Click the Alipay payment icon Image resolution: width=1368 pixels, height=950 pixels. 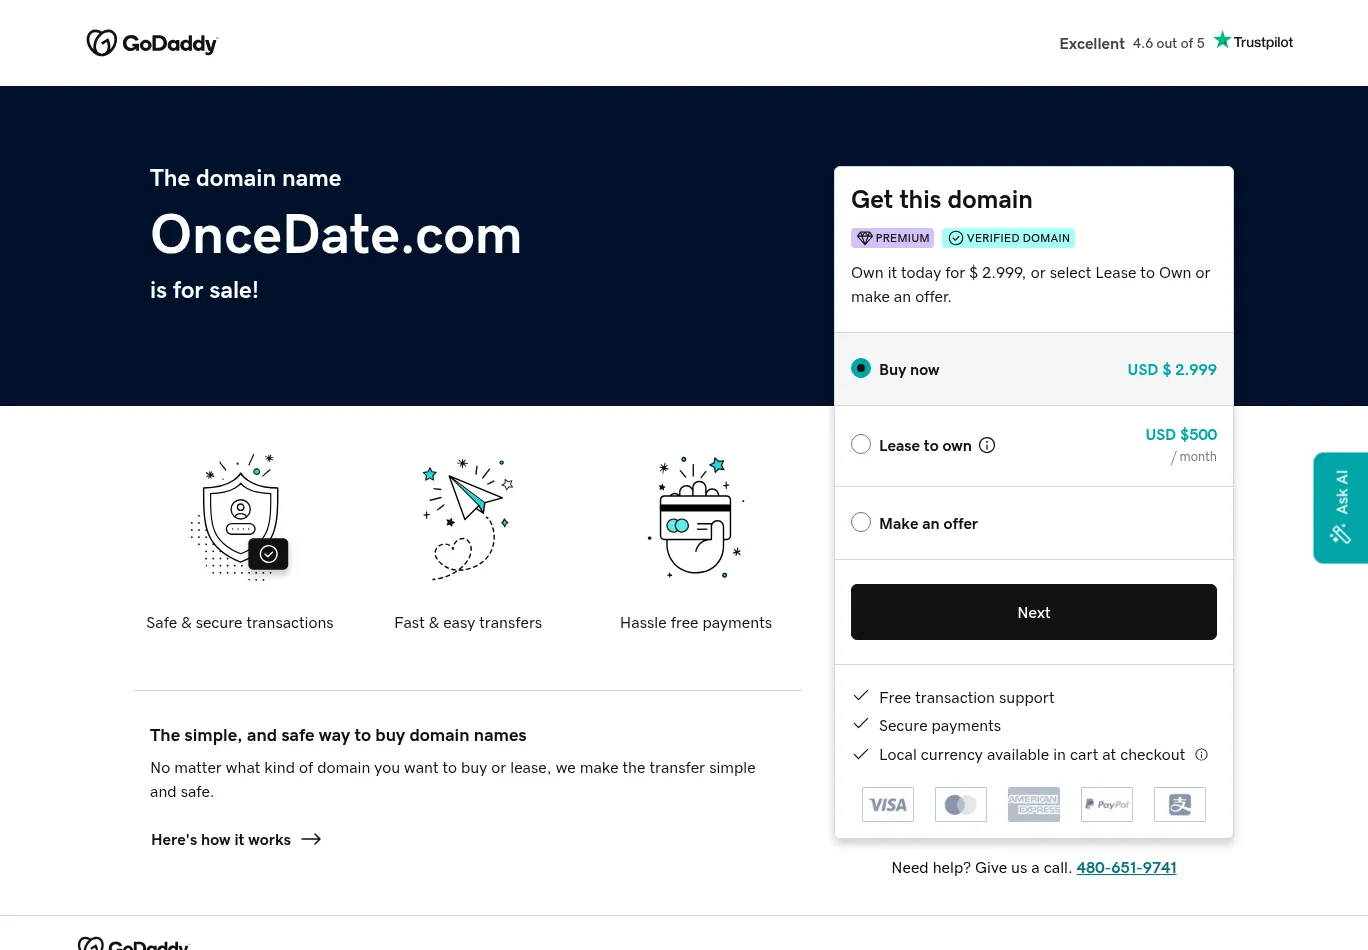click(x=1180, y=804)
